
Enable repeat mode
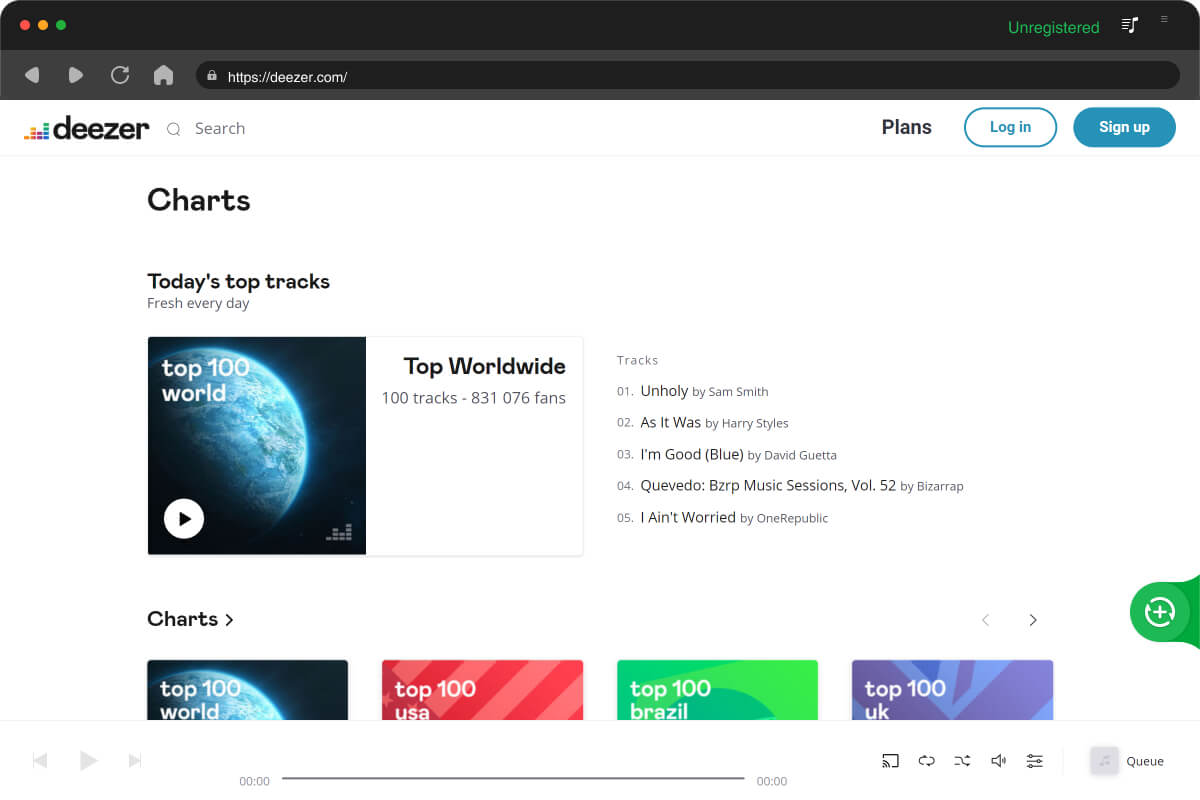point(926,760)
